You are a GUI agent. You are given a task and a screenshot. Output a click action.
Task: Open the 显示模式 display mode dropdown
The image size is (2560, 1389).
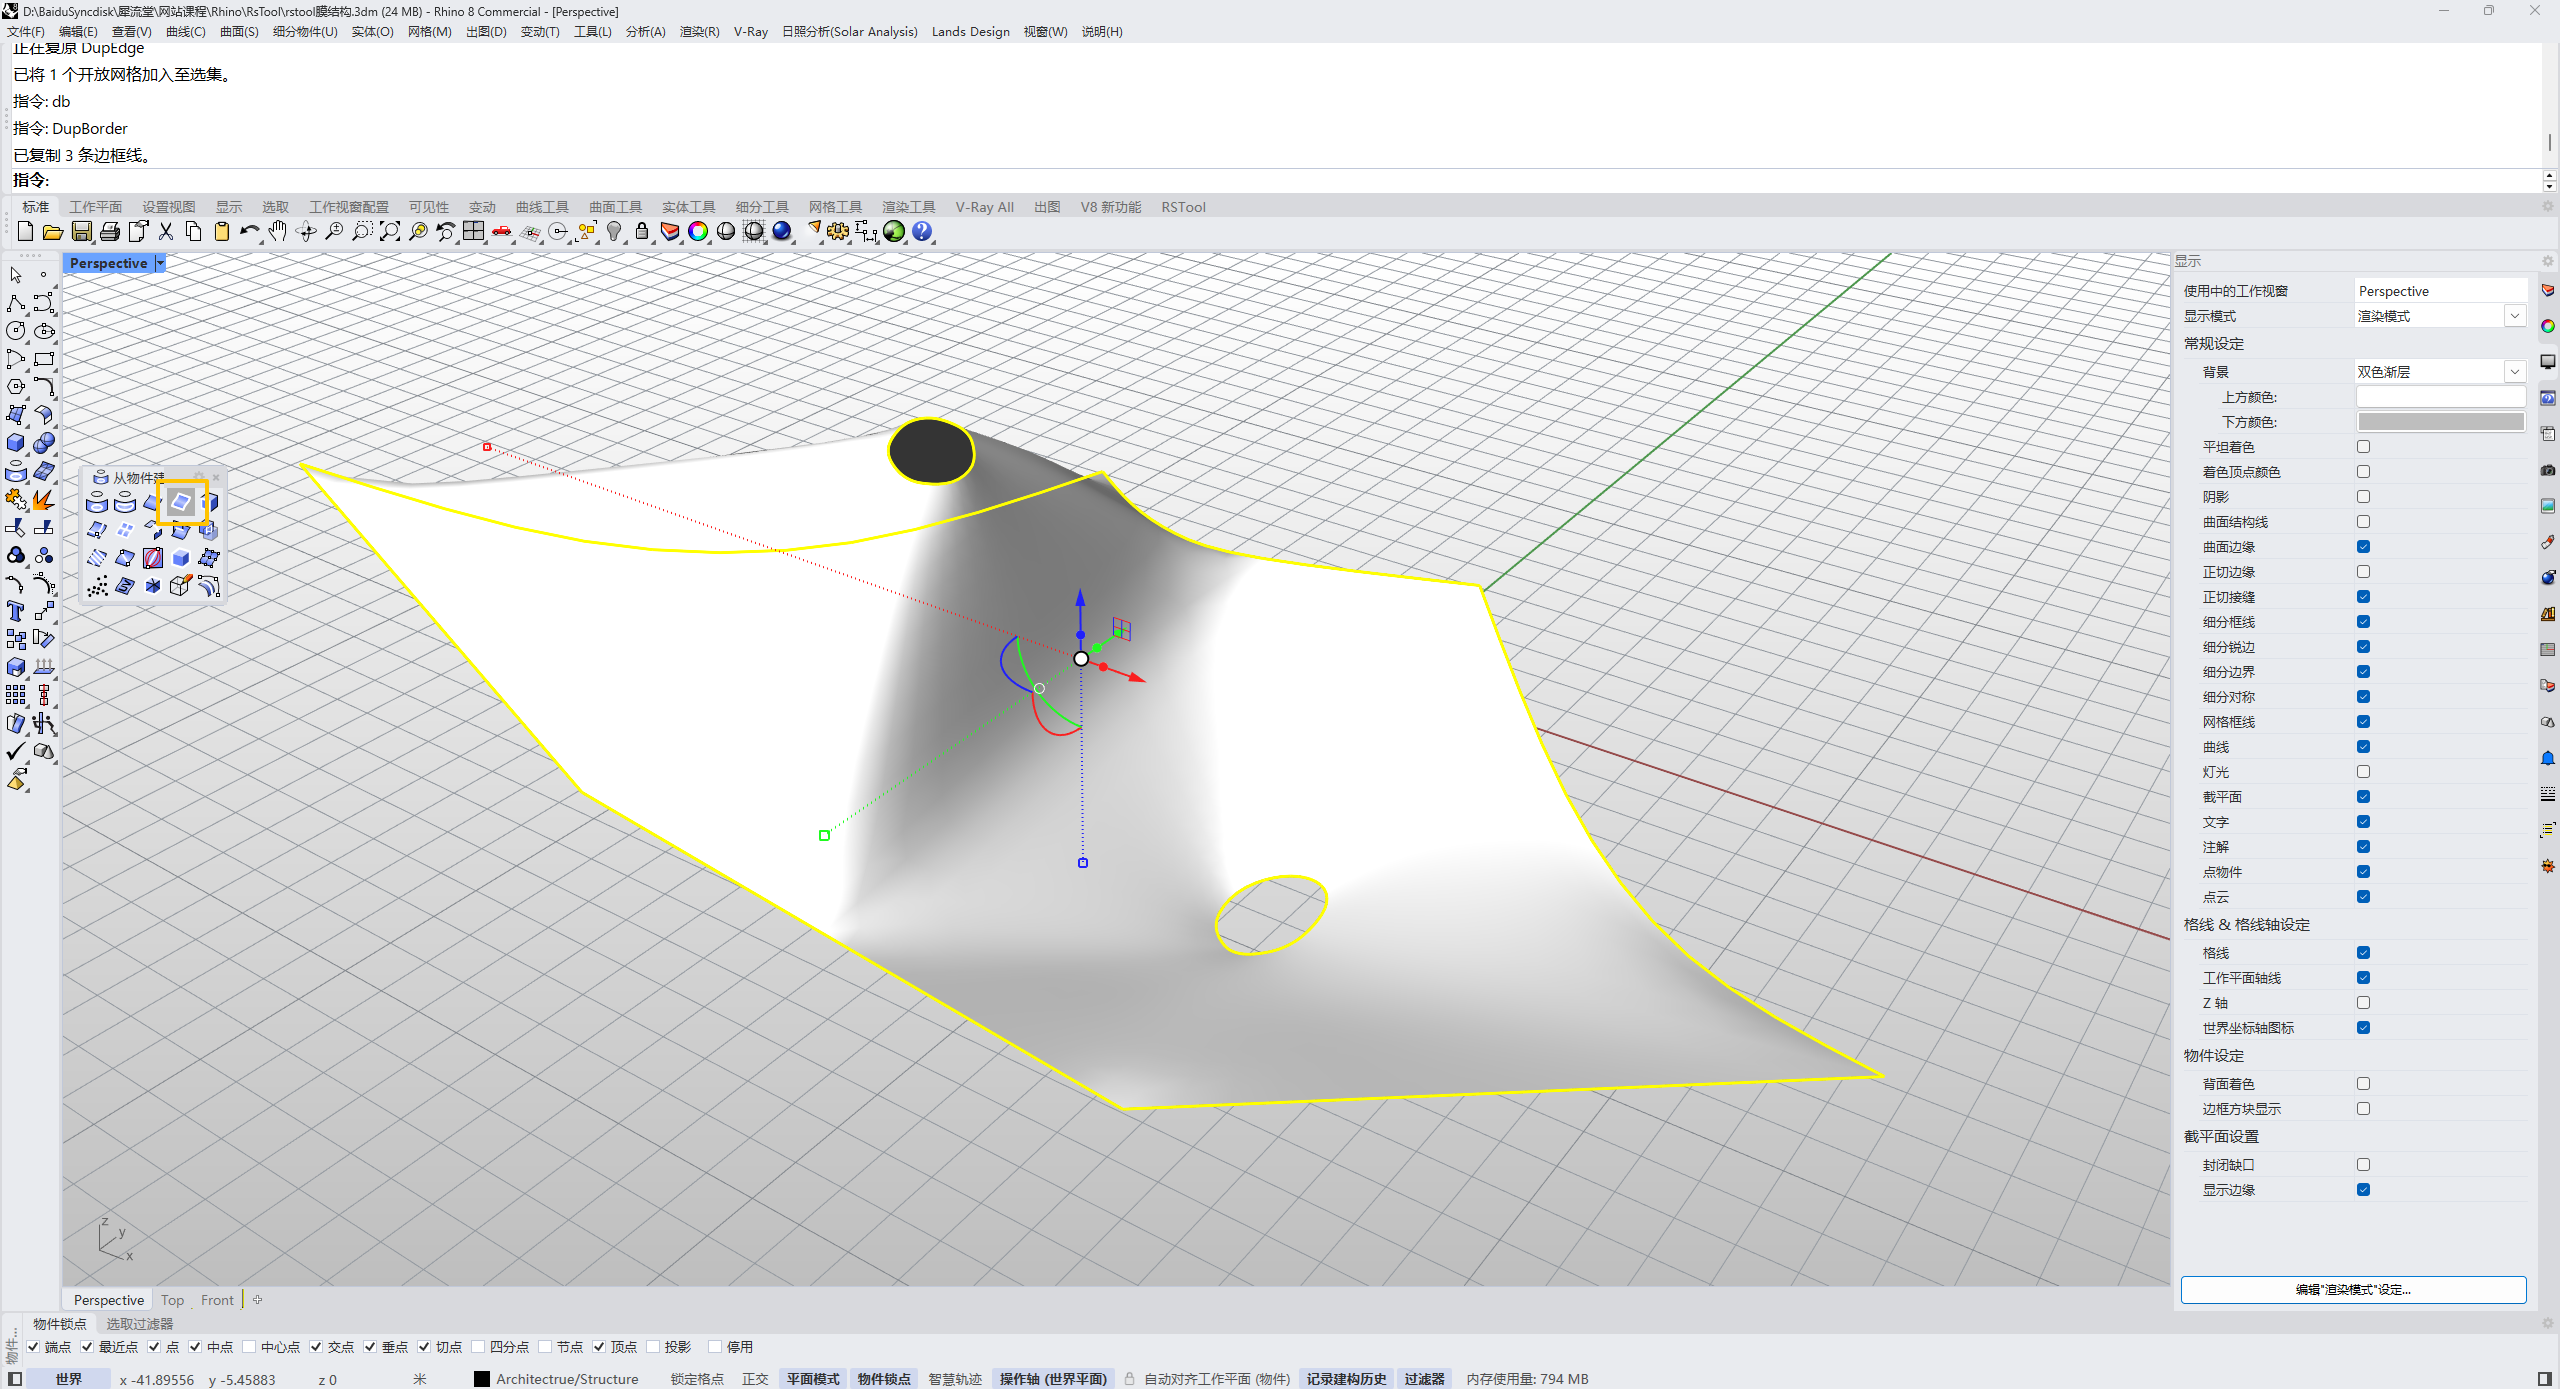[2514, 316]
